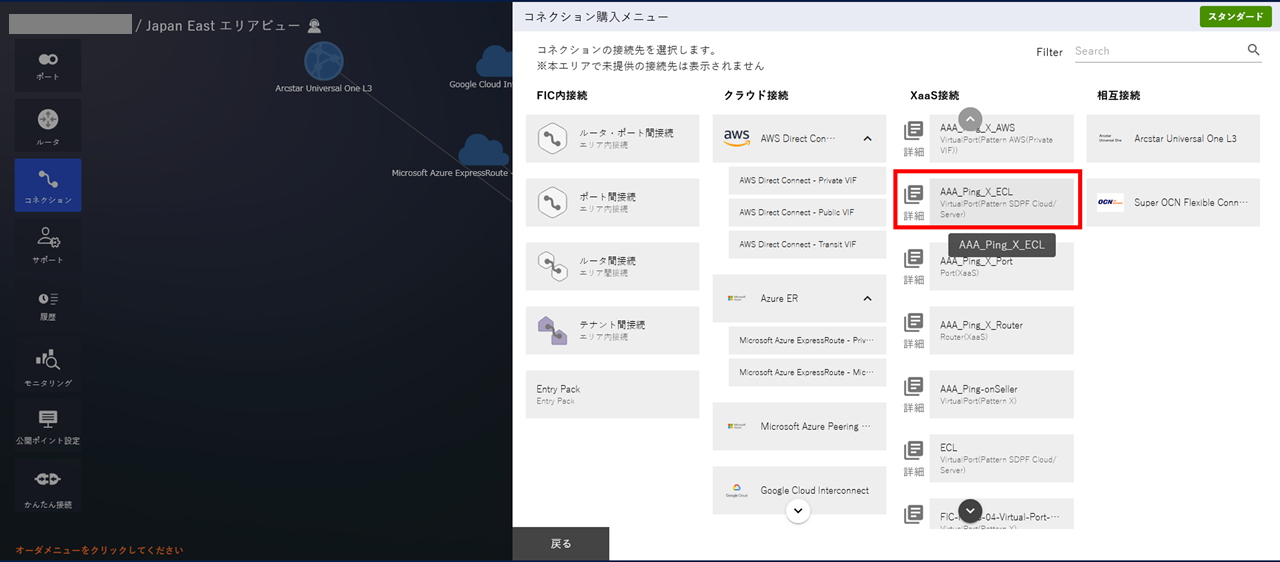
Task: Select Microsoft Azure ExpressRoute - Private option
Action: pyautogui.click(x=807, y=341)
